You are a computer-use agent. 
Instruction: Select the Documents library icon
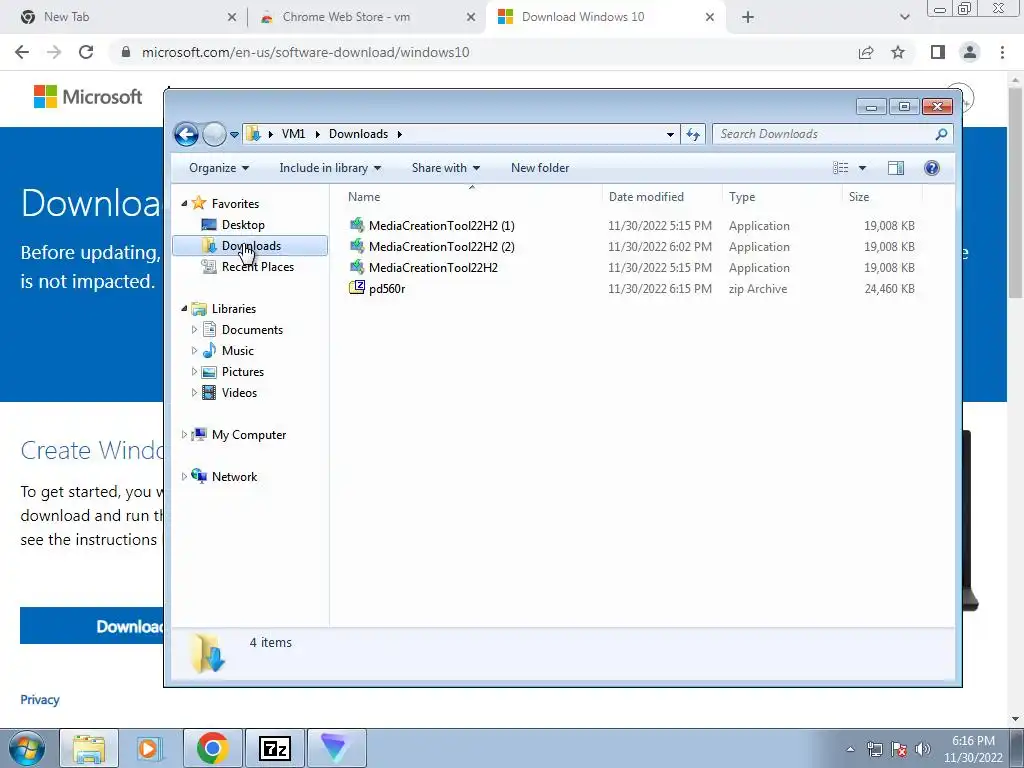click(x=209, y=329)
